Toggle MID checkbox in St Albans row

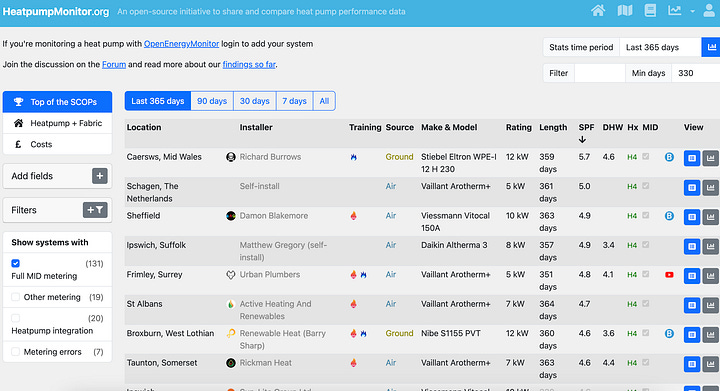(646, 303)
